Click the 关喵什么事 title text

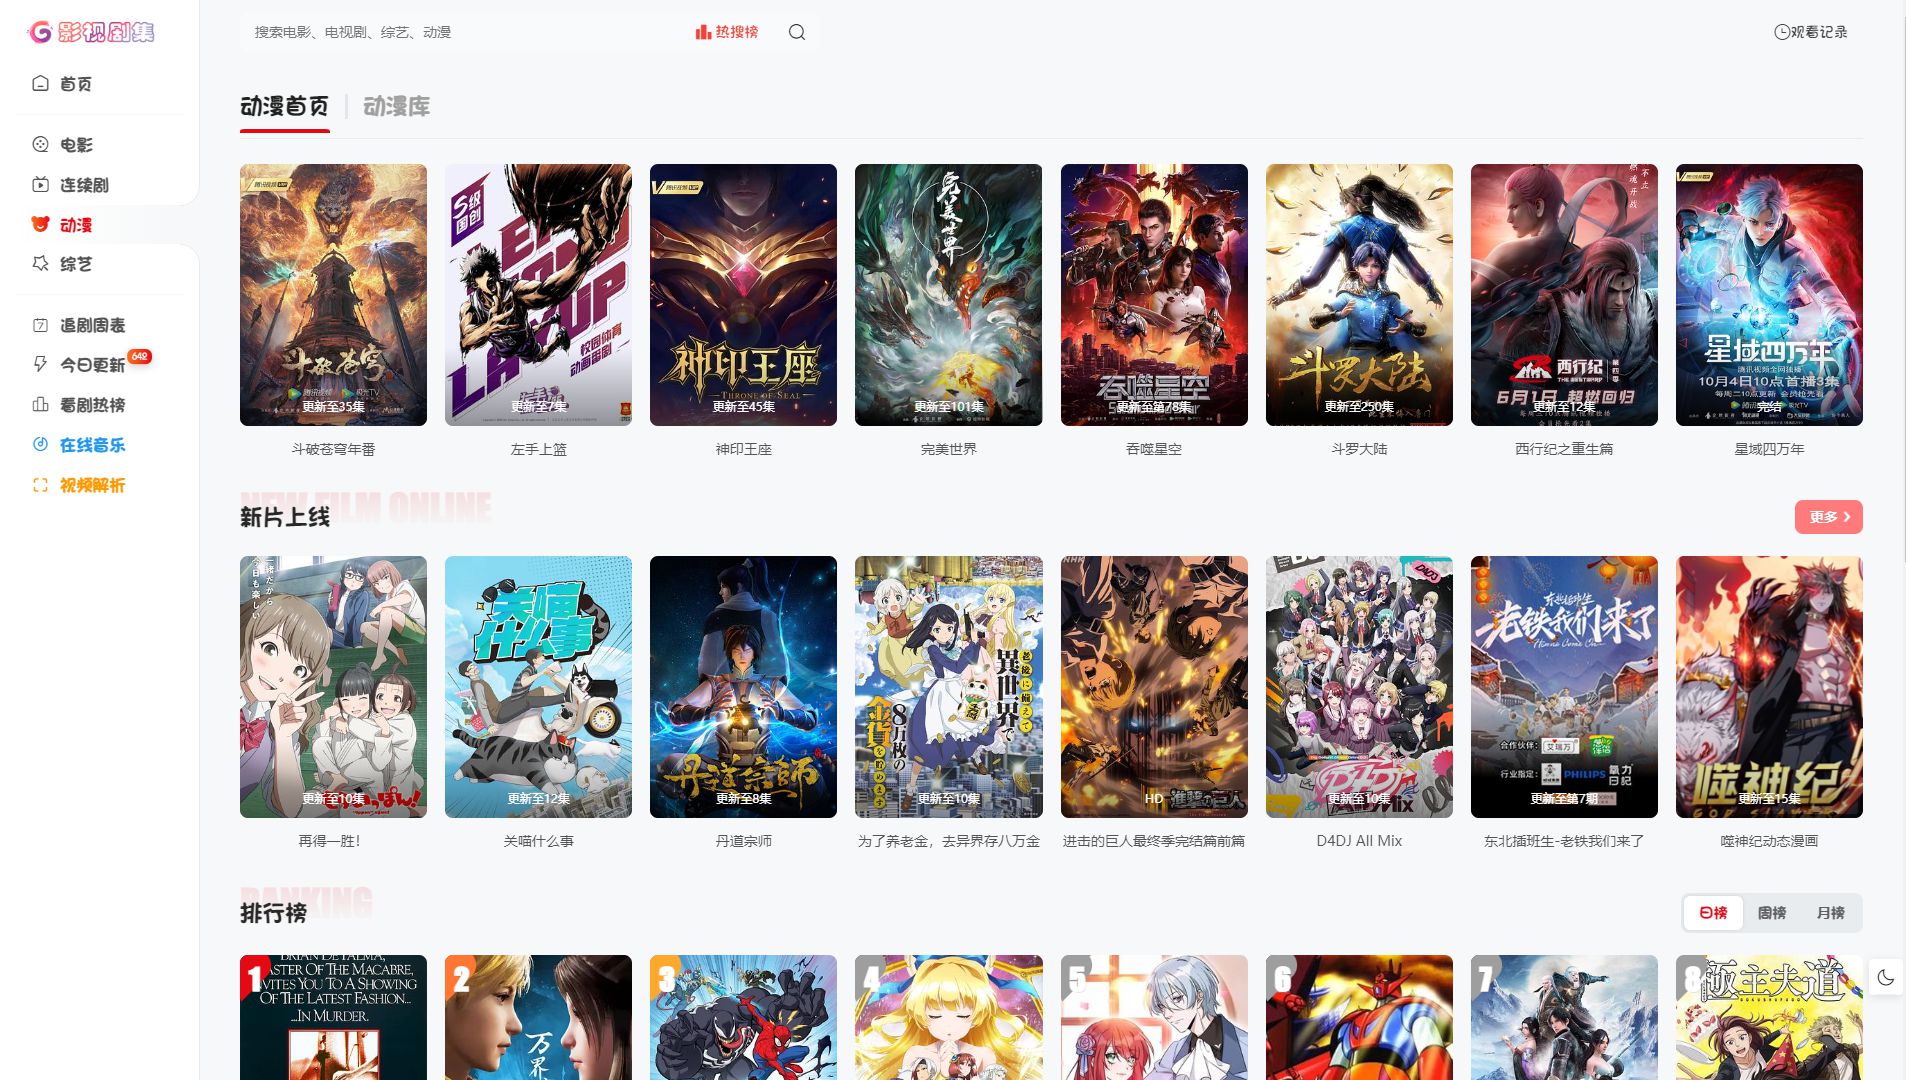(x=538, y=841)
